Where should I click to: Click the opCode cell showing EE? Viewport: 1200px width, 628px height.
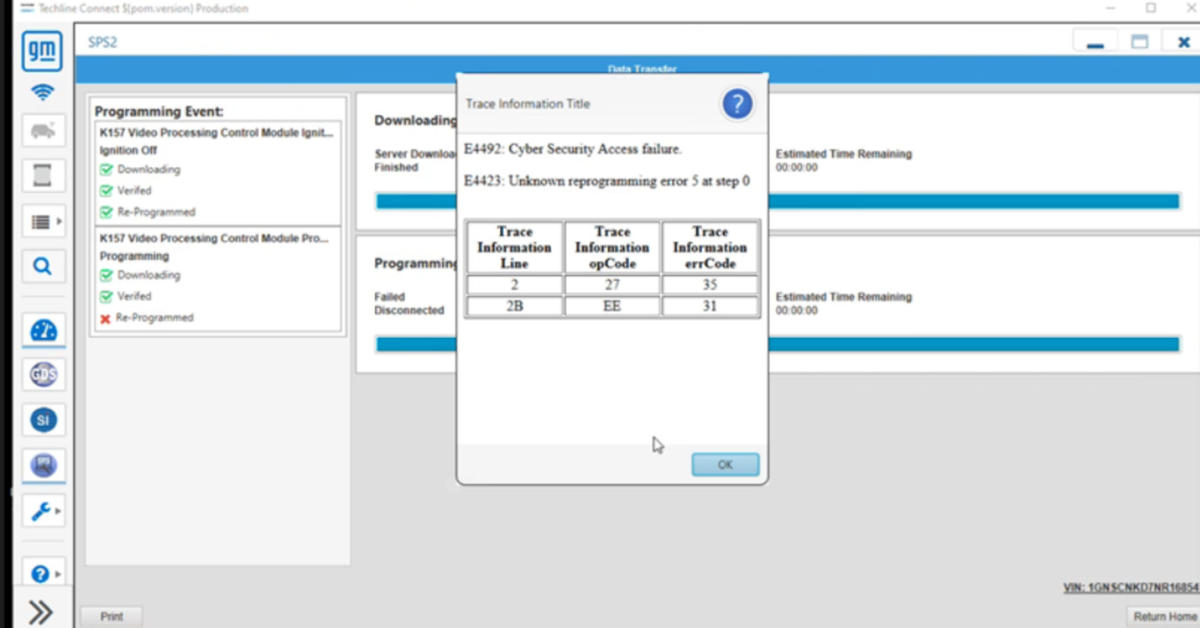pos(612,306)
